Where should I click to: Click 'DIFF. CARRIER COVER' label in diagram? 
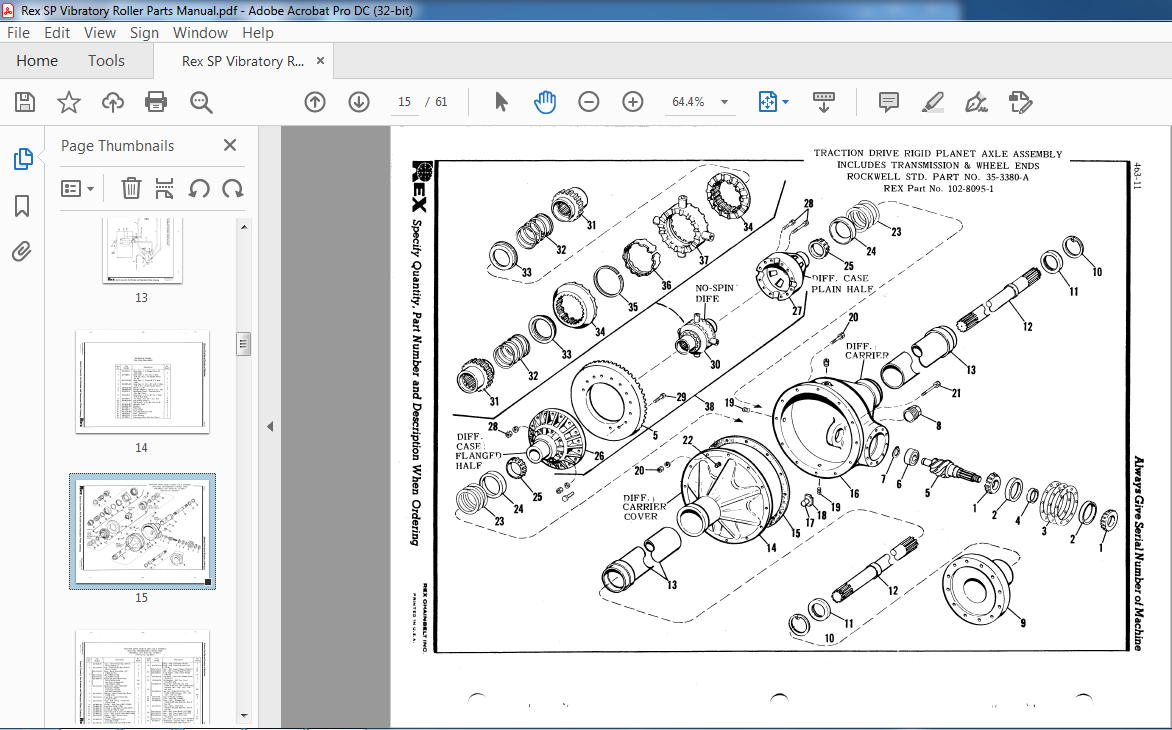(x=644, y=507)
